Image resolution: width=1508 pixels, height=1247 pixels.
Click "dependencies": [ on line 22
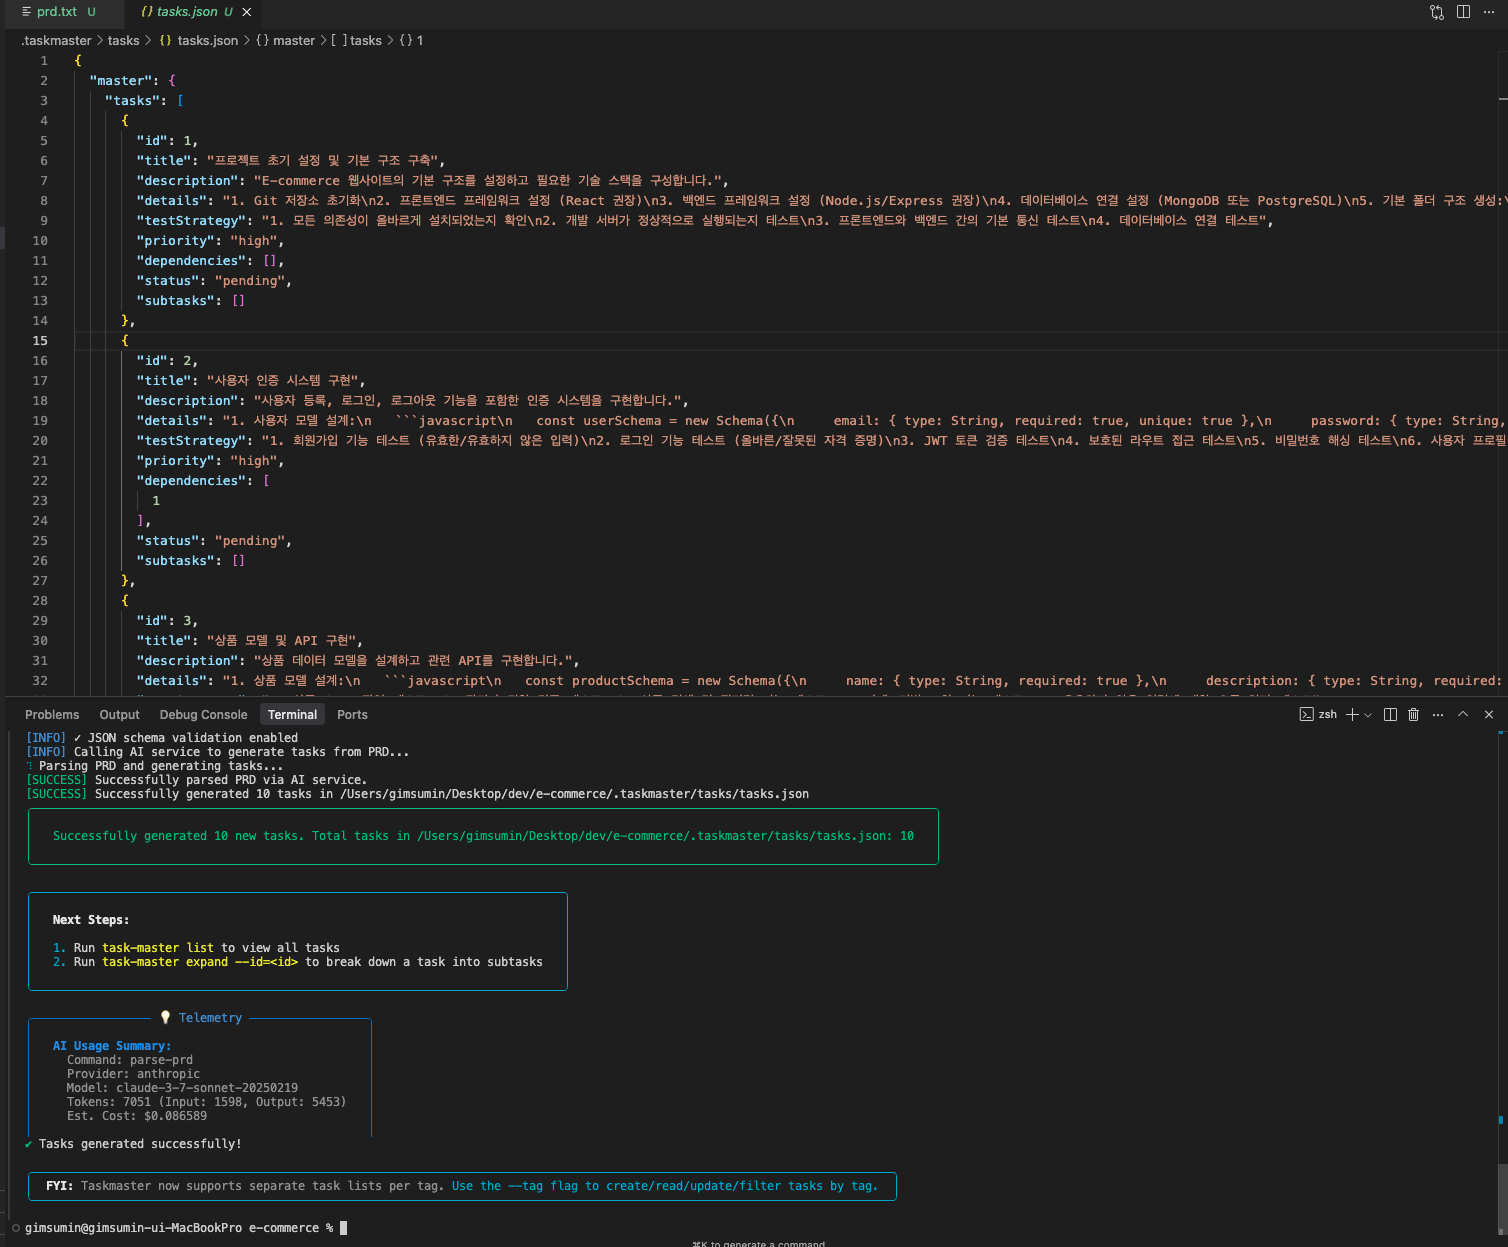point(203,480)
